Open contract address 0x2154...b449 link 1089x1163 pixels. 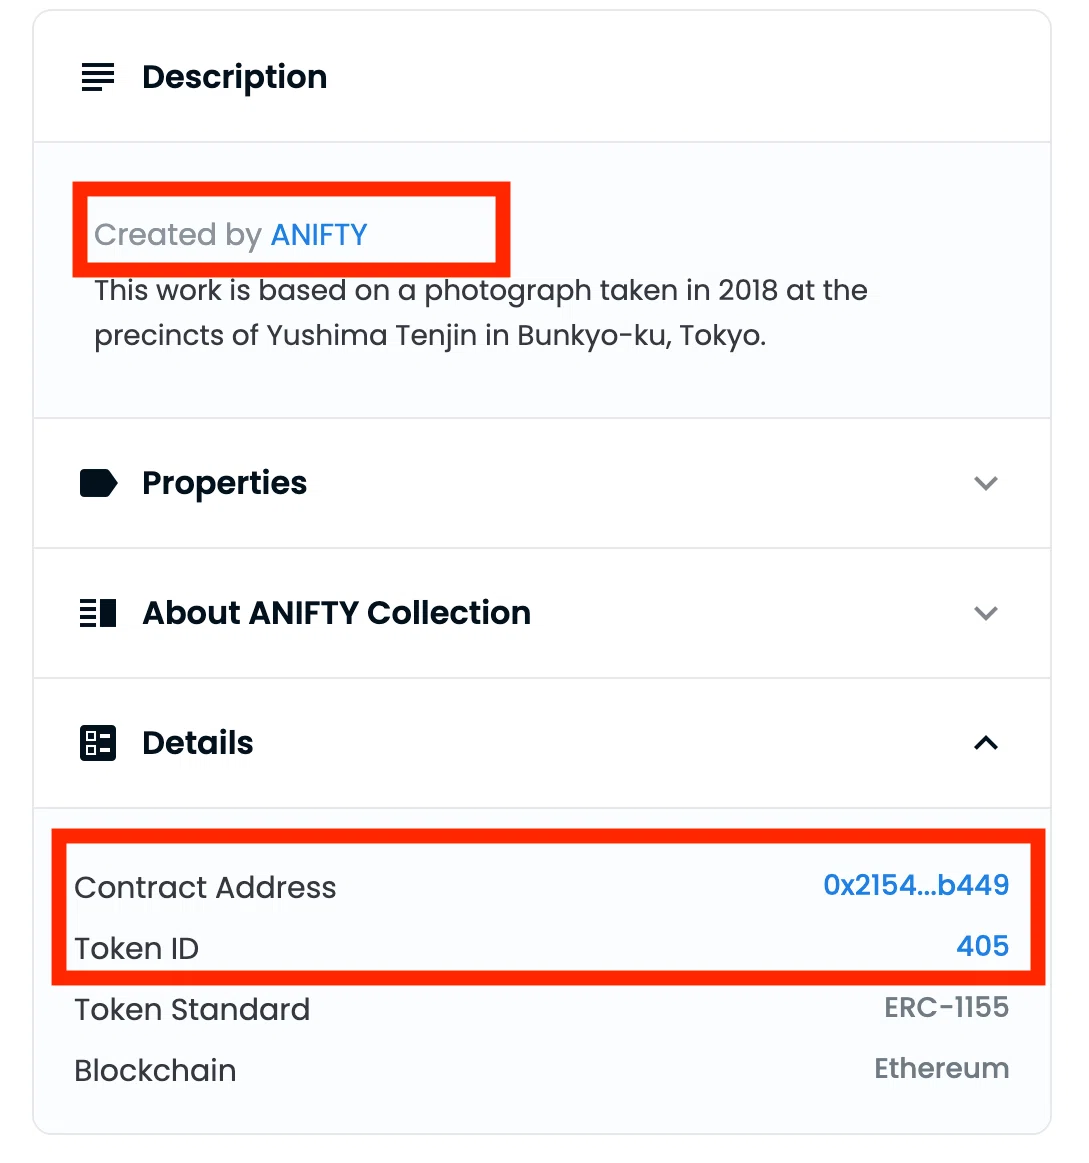pos(916,885)
